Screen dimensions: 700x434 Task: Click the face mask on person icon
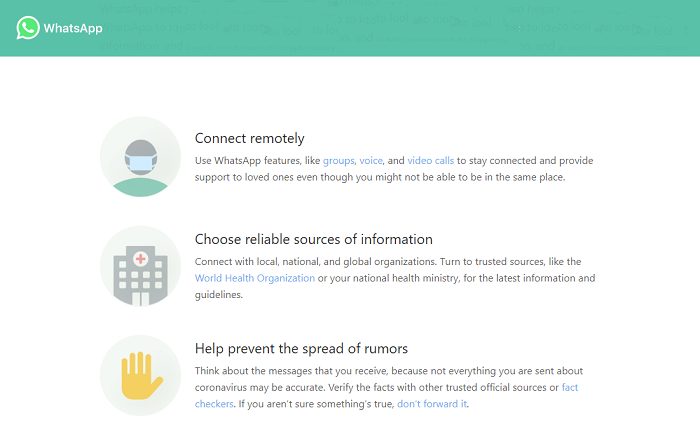(x=141, y=163)
